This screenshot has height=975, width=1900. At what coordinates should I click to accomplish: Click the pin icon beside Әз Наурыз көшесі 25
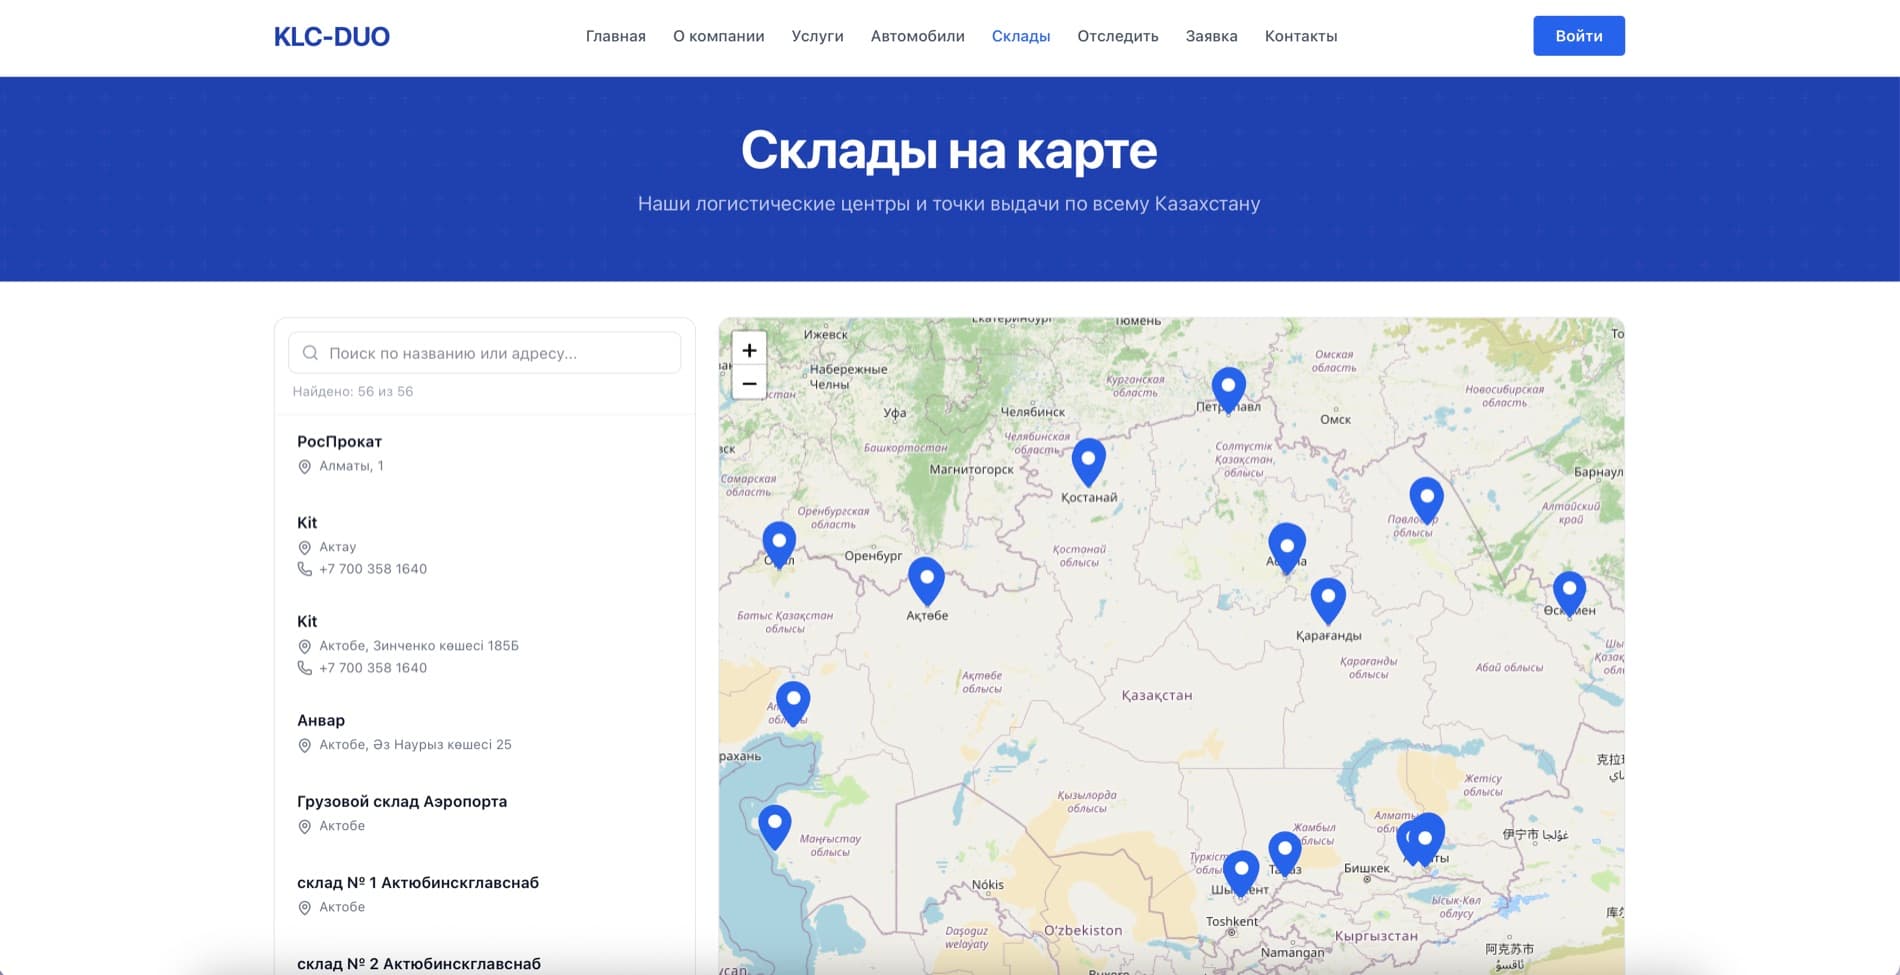[305, 746]
